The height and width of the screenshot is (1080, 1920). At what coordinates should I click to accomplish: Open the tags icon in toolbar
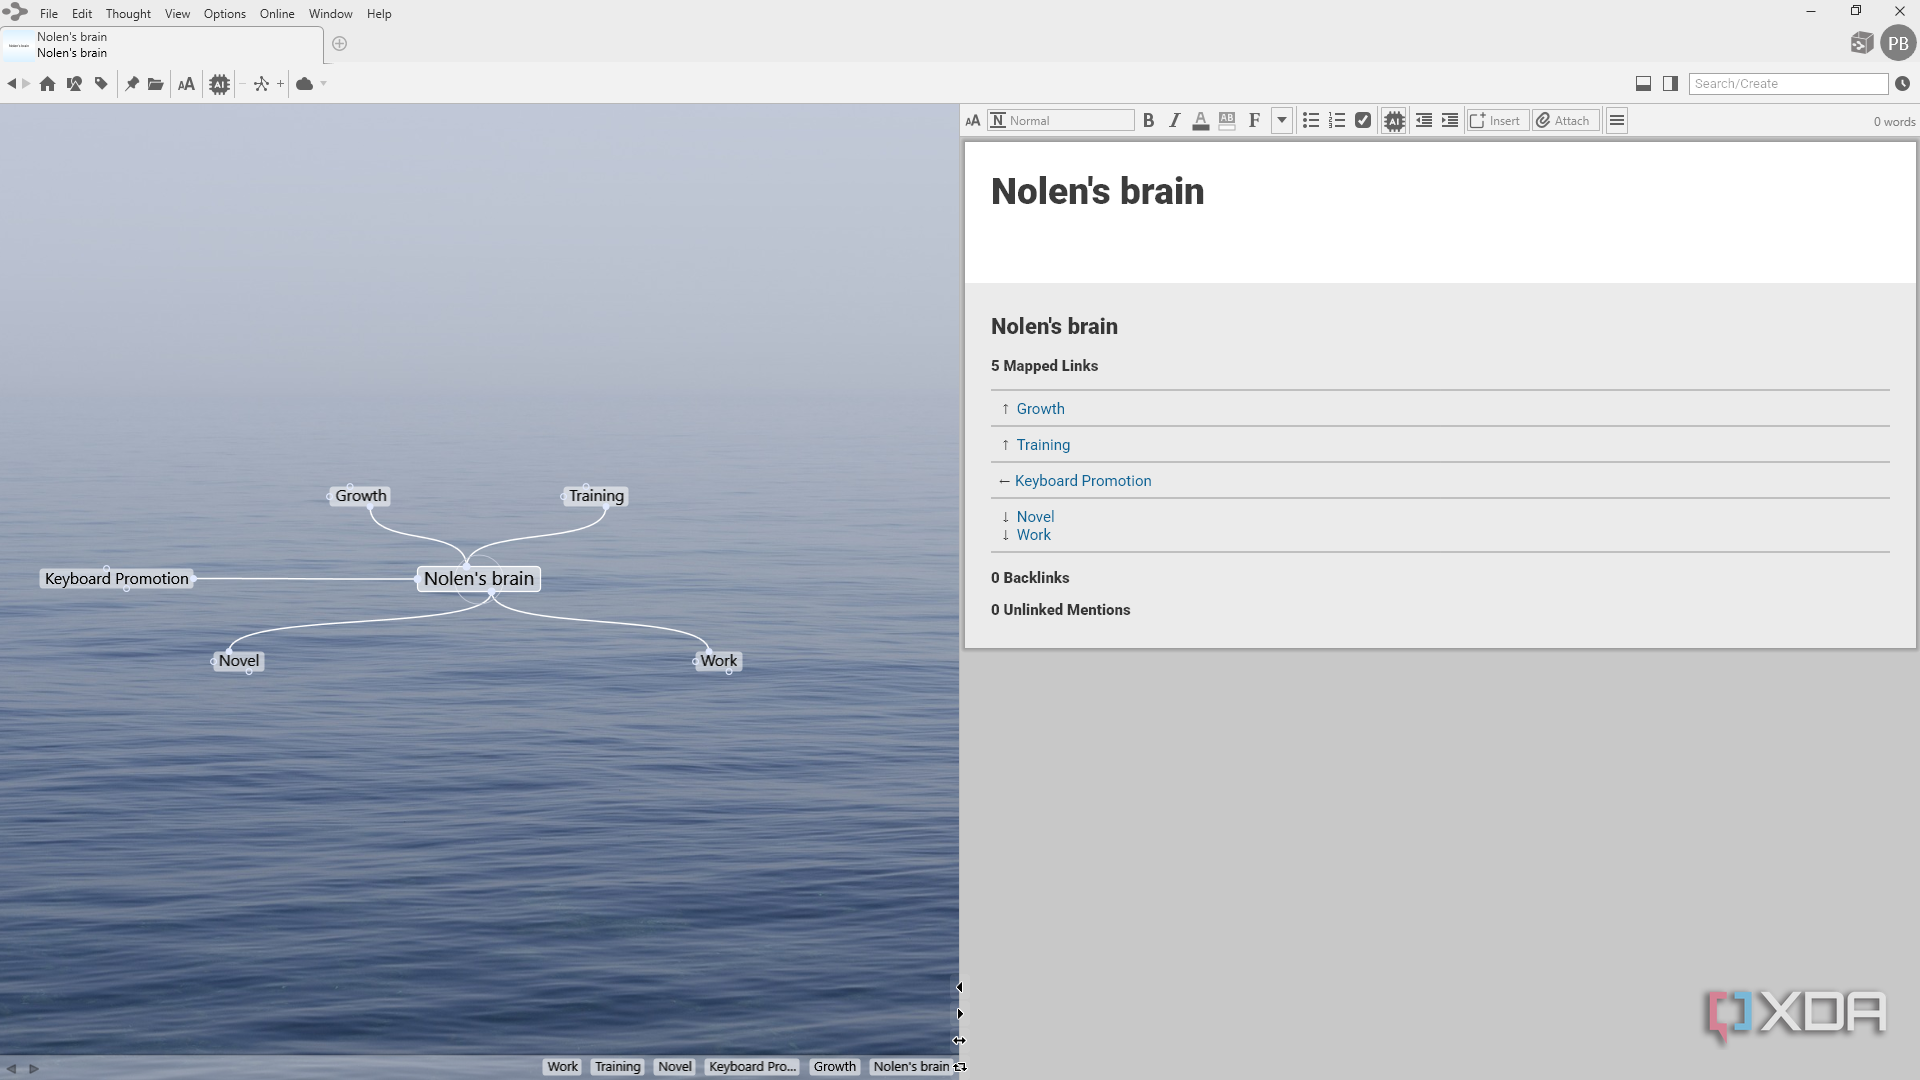pyautogui.click(x=101, y=84)
